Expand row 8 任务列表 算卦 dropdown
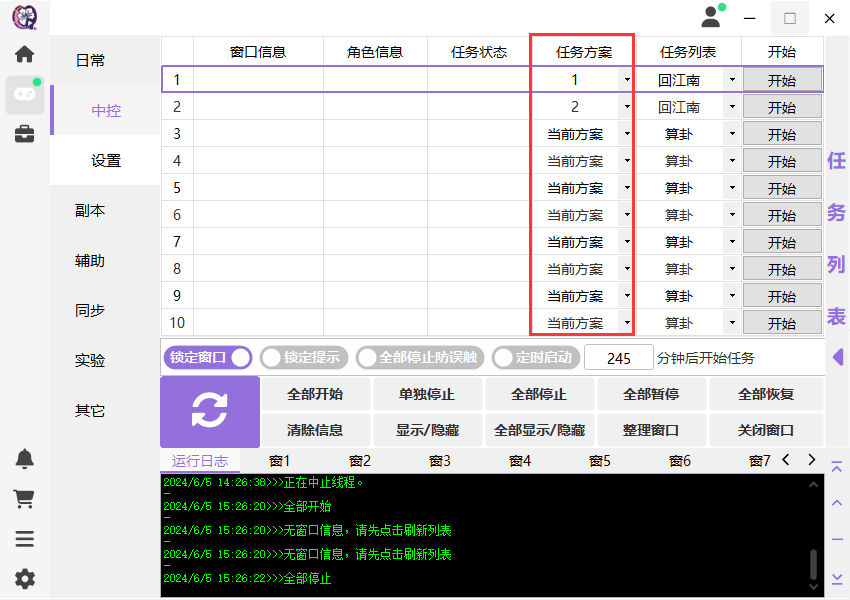This screenshot has height=600, width=850. point(732,269)
